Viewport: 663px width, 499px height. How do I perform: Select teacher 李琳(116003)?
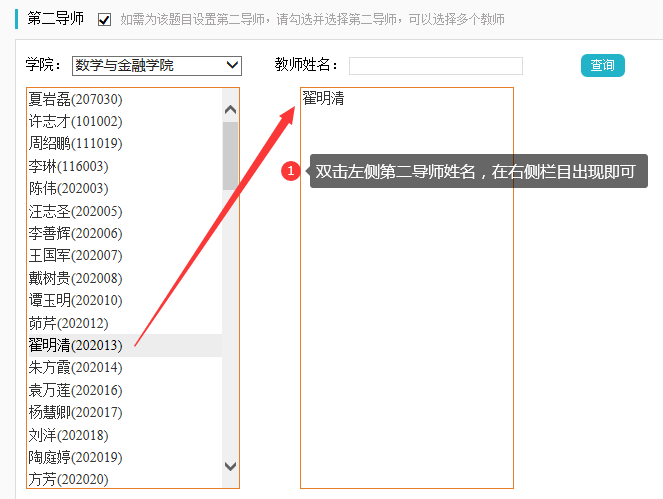69,166
